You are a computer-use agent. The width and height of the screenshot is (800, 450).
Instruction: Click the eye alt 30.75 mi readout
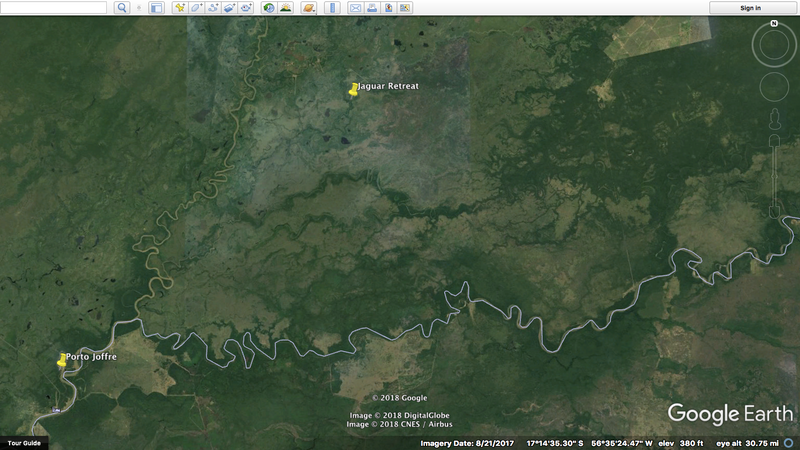(x=747, y=443)
